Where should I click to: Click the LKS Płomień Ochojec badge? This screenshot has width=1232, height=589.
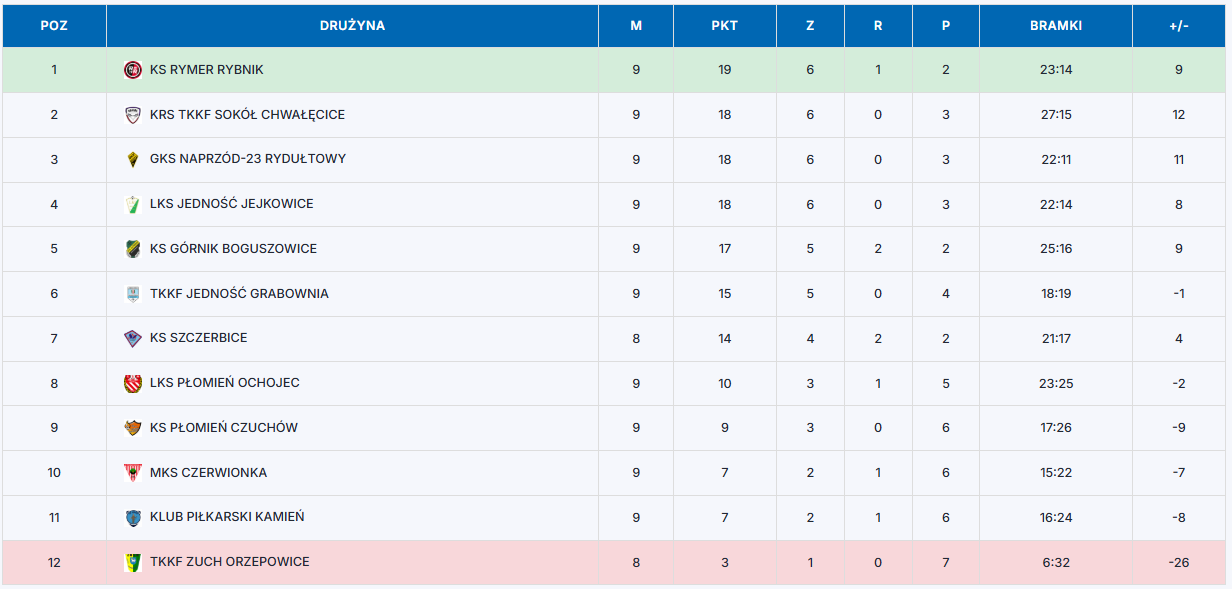click(133, 383)
